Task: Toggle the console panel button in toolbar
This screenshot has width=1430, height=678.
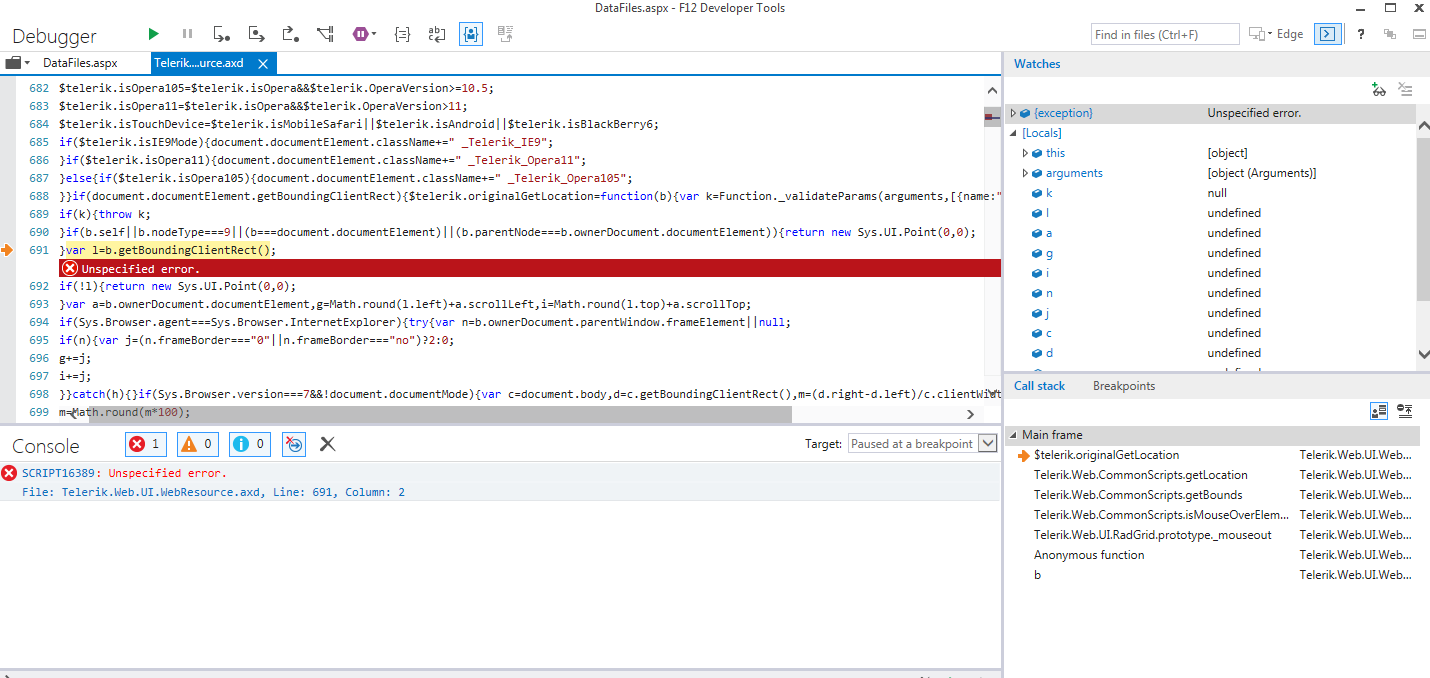Action: click(1327, 34)
